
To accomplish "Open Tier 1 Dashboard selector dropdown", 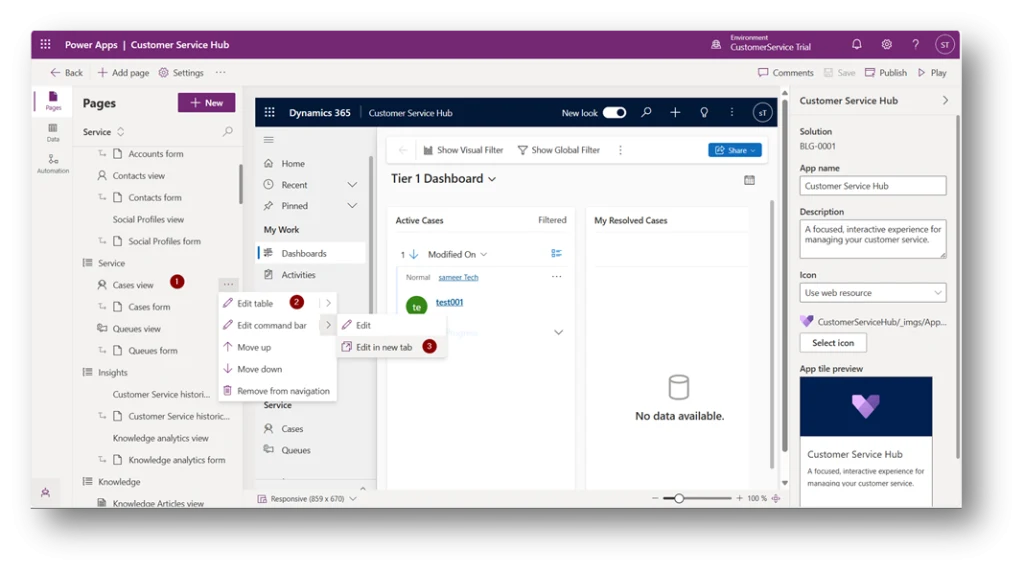I will coord(492,179).
